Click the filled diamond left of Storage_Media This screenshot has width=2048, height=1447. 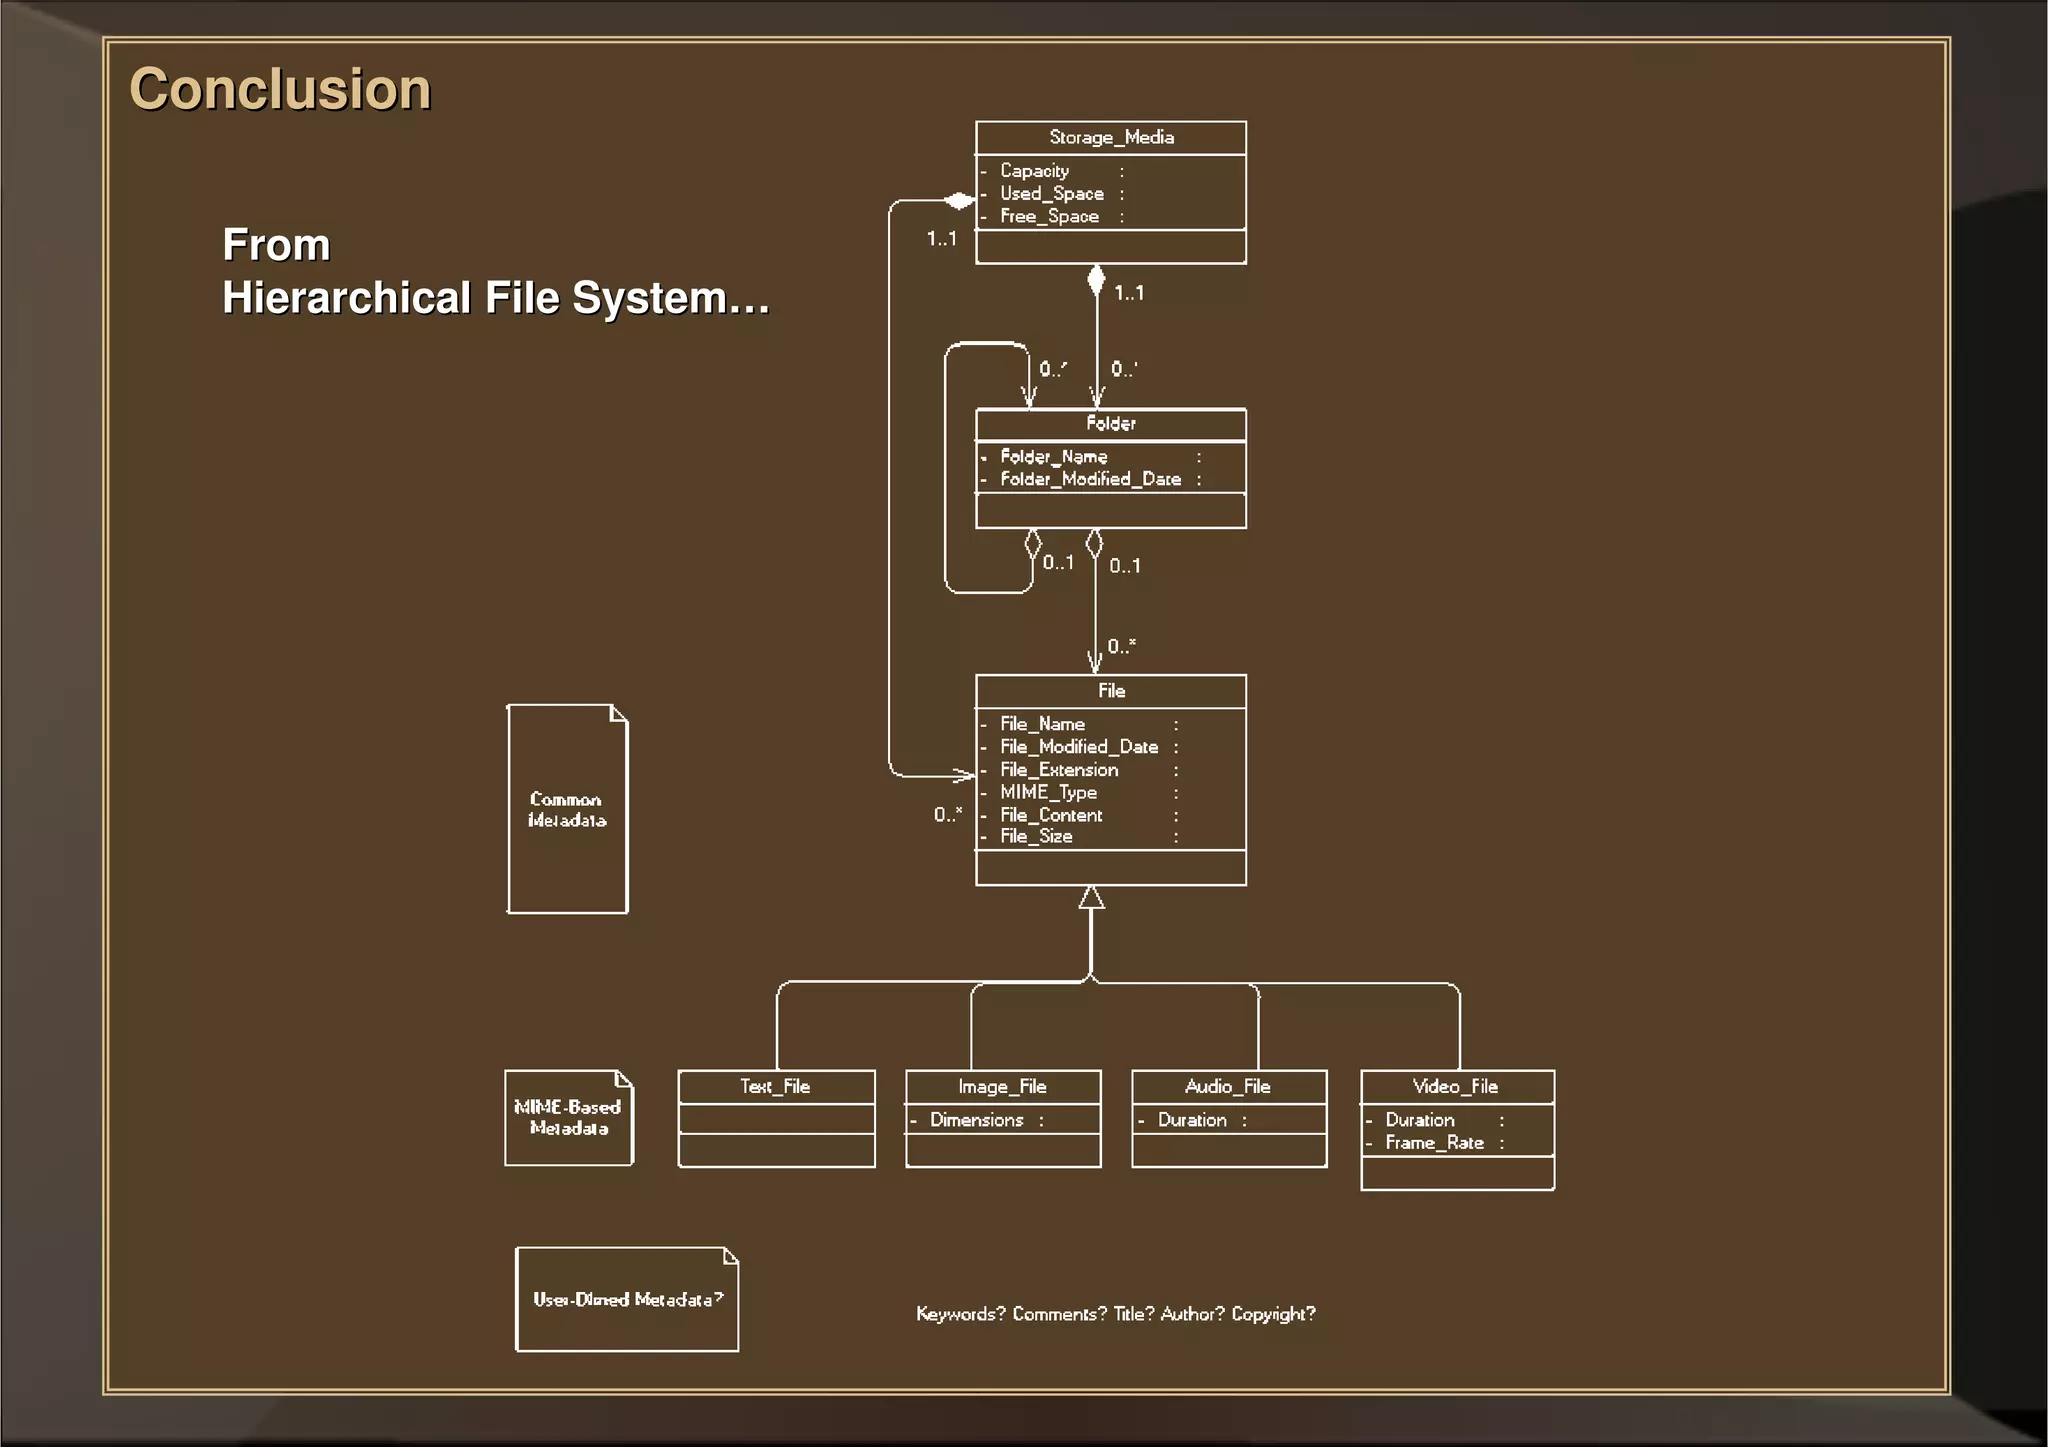[959, 201]
